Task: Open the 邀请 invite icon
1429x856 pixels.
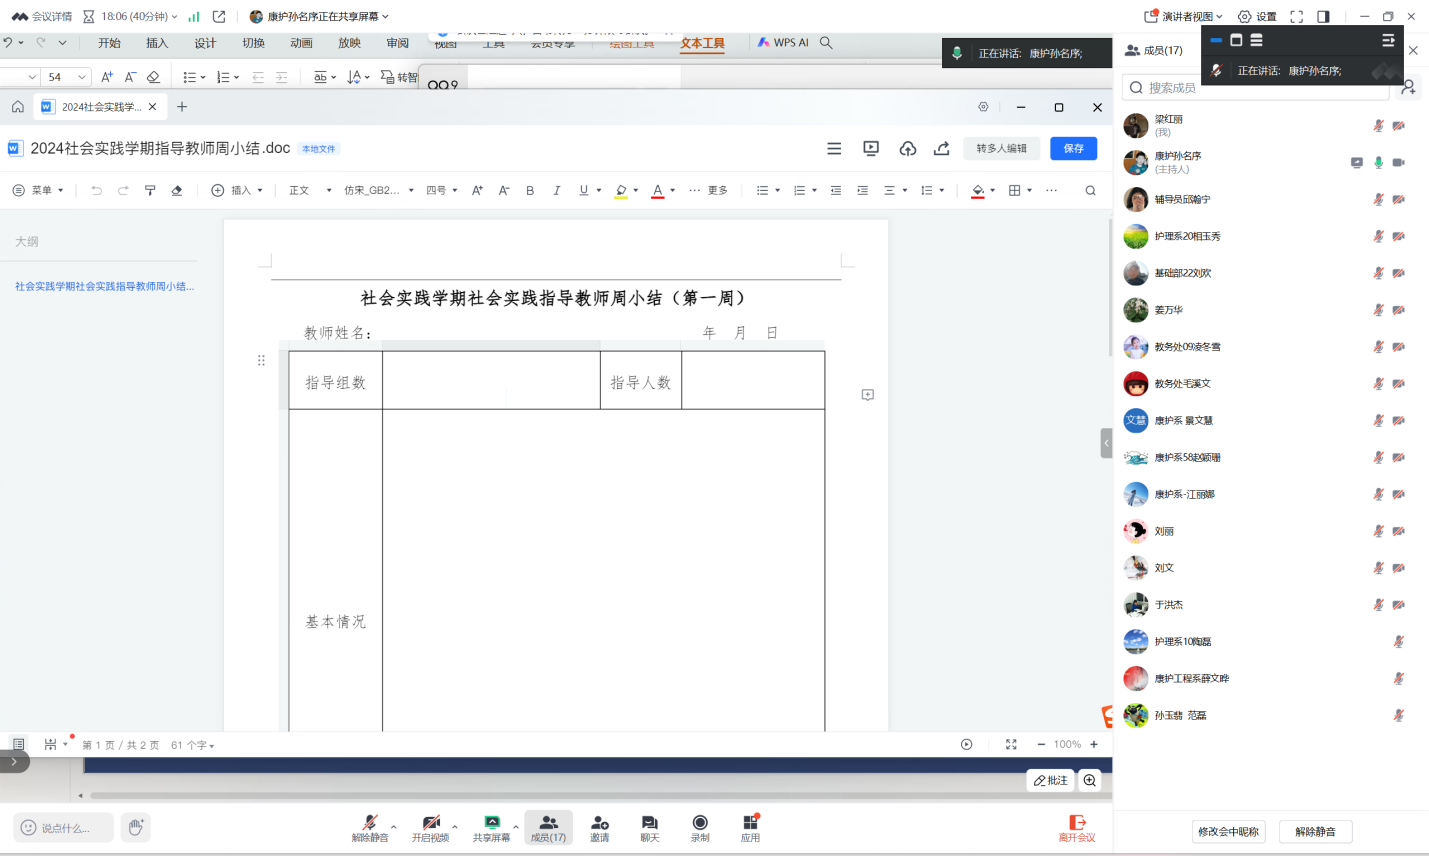Action: [x=599, y=827]
